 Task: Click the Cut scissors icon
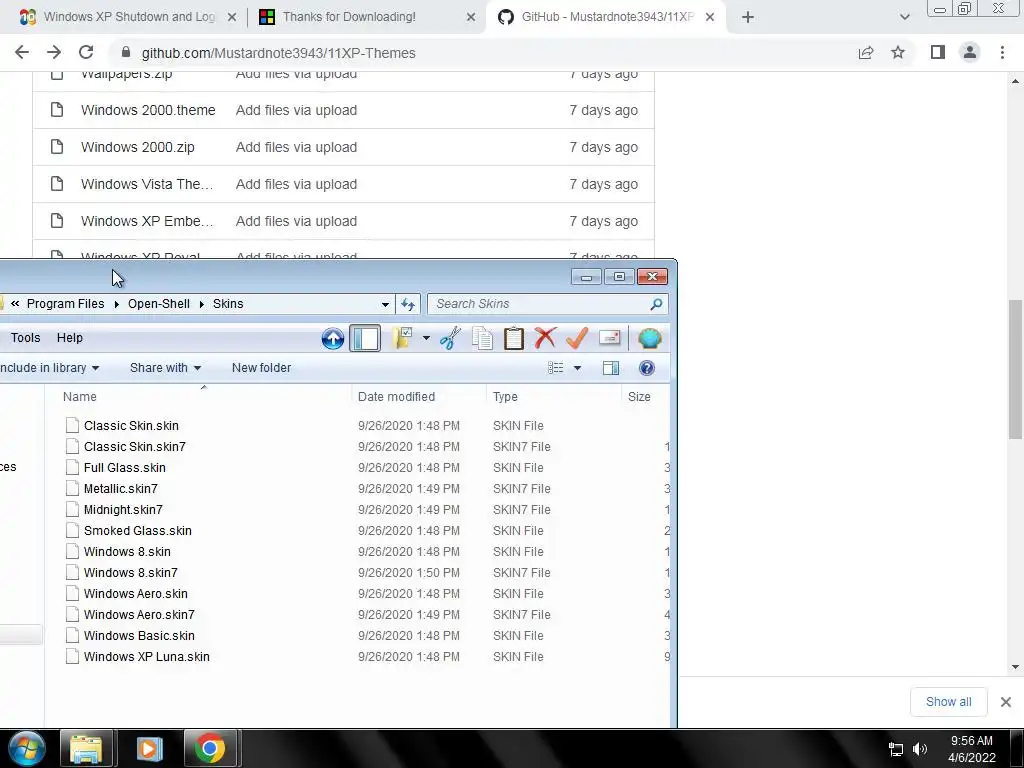pyautogui.click(x=450, y=338)
